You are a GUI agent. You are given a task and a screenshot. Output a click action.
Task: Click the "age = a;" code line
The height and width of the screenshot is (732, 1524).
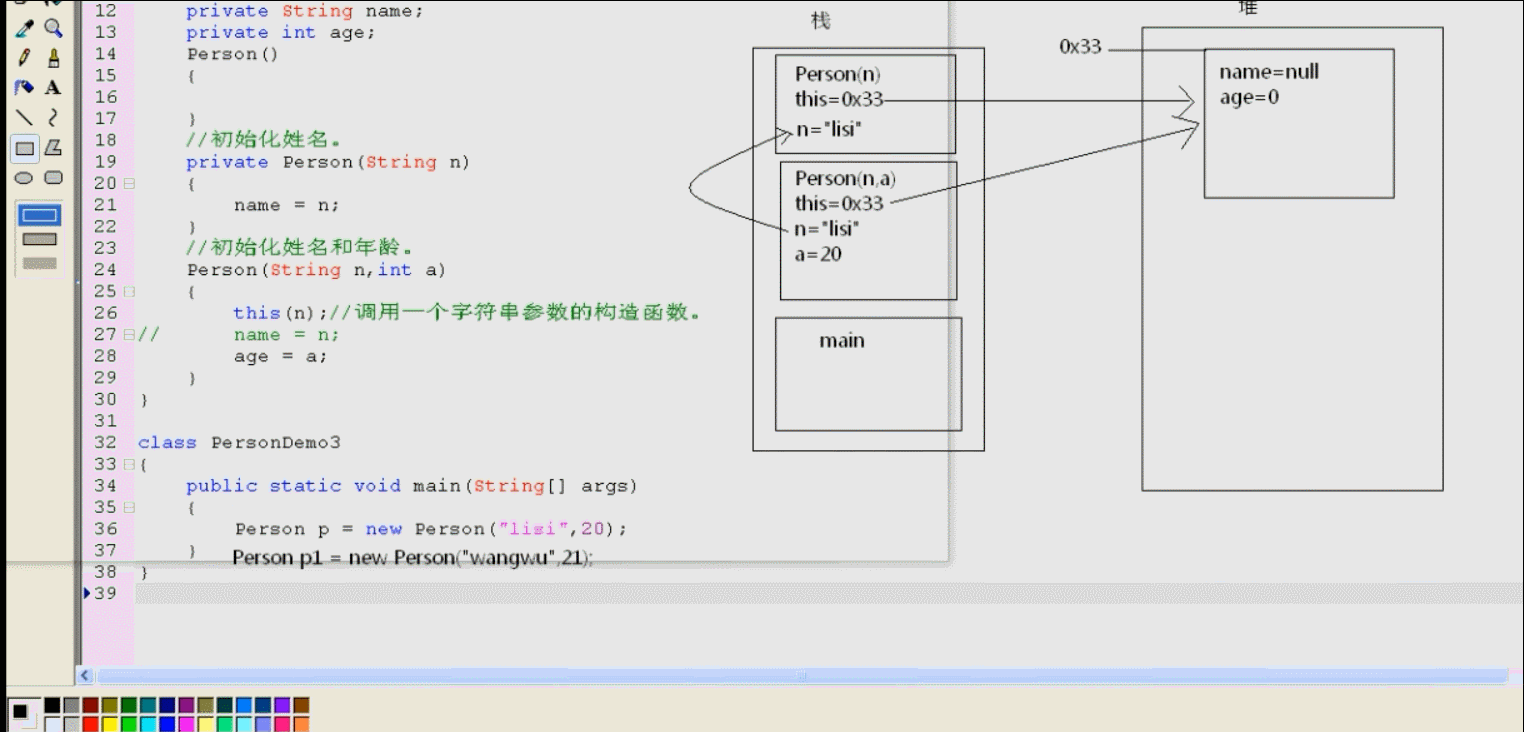pyautogui.click(x=281, y=356)
